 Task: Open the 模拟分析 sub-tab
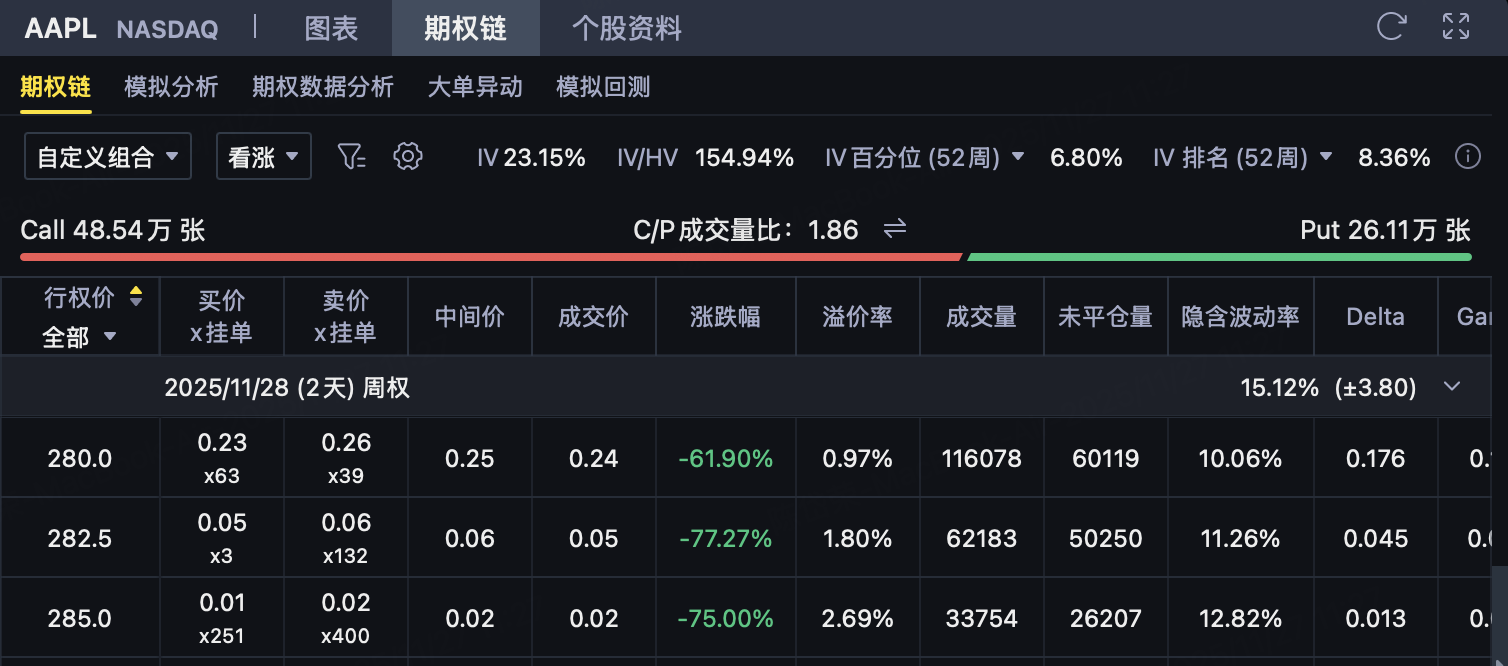(171, 87)
